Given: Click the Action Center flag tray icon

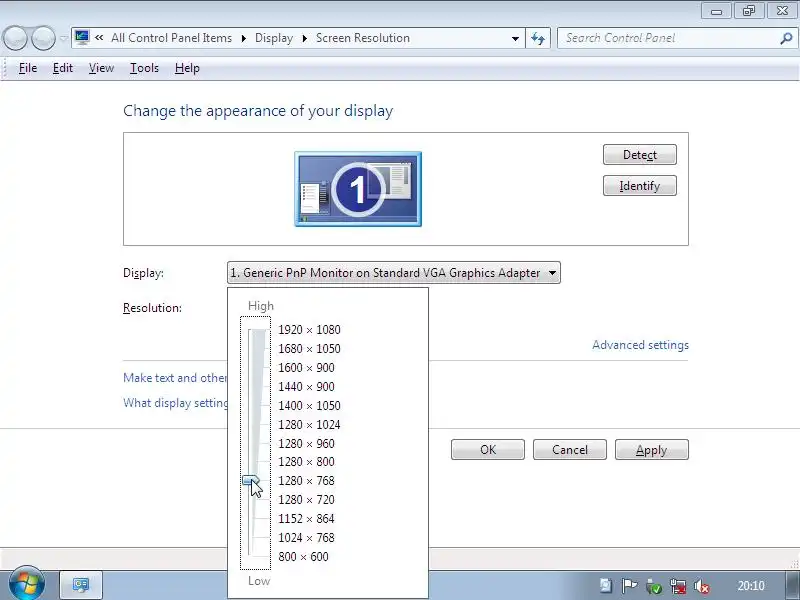Looking at the screenshot, I should [630, 586].
